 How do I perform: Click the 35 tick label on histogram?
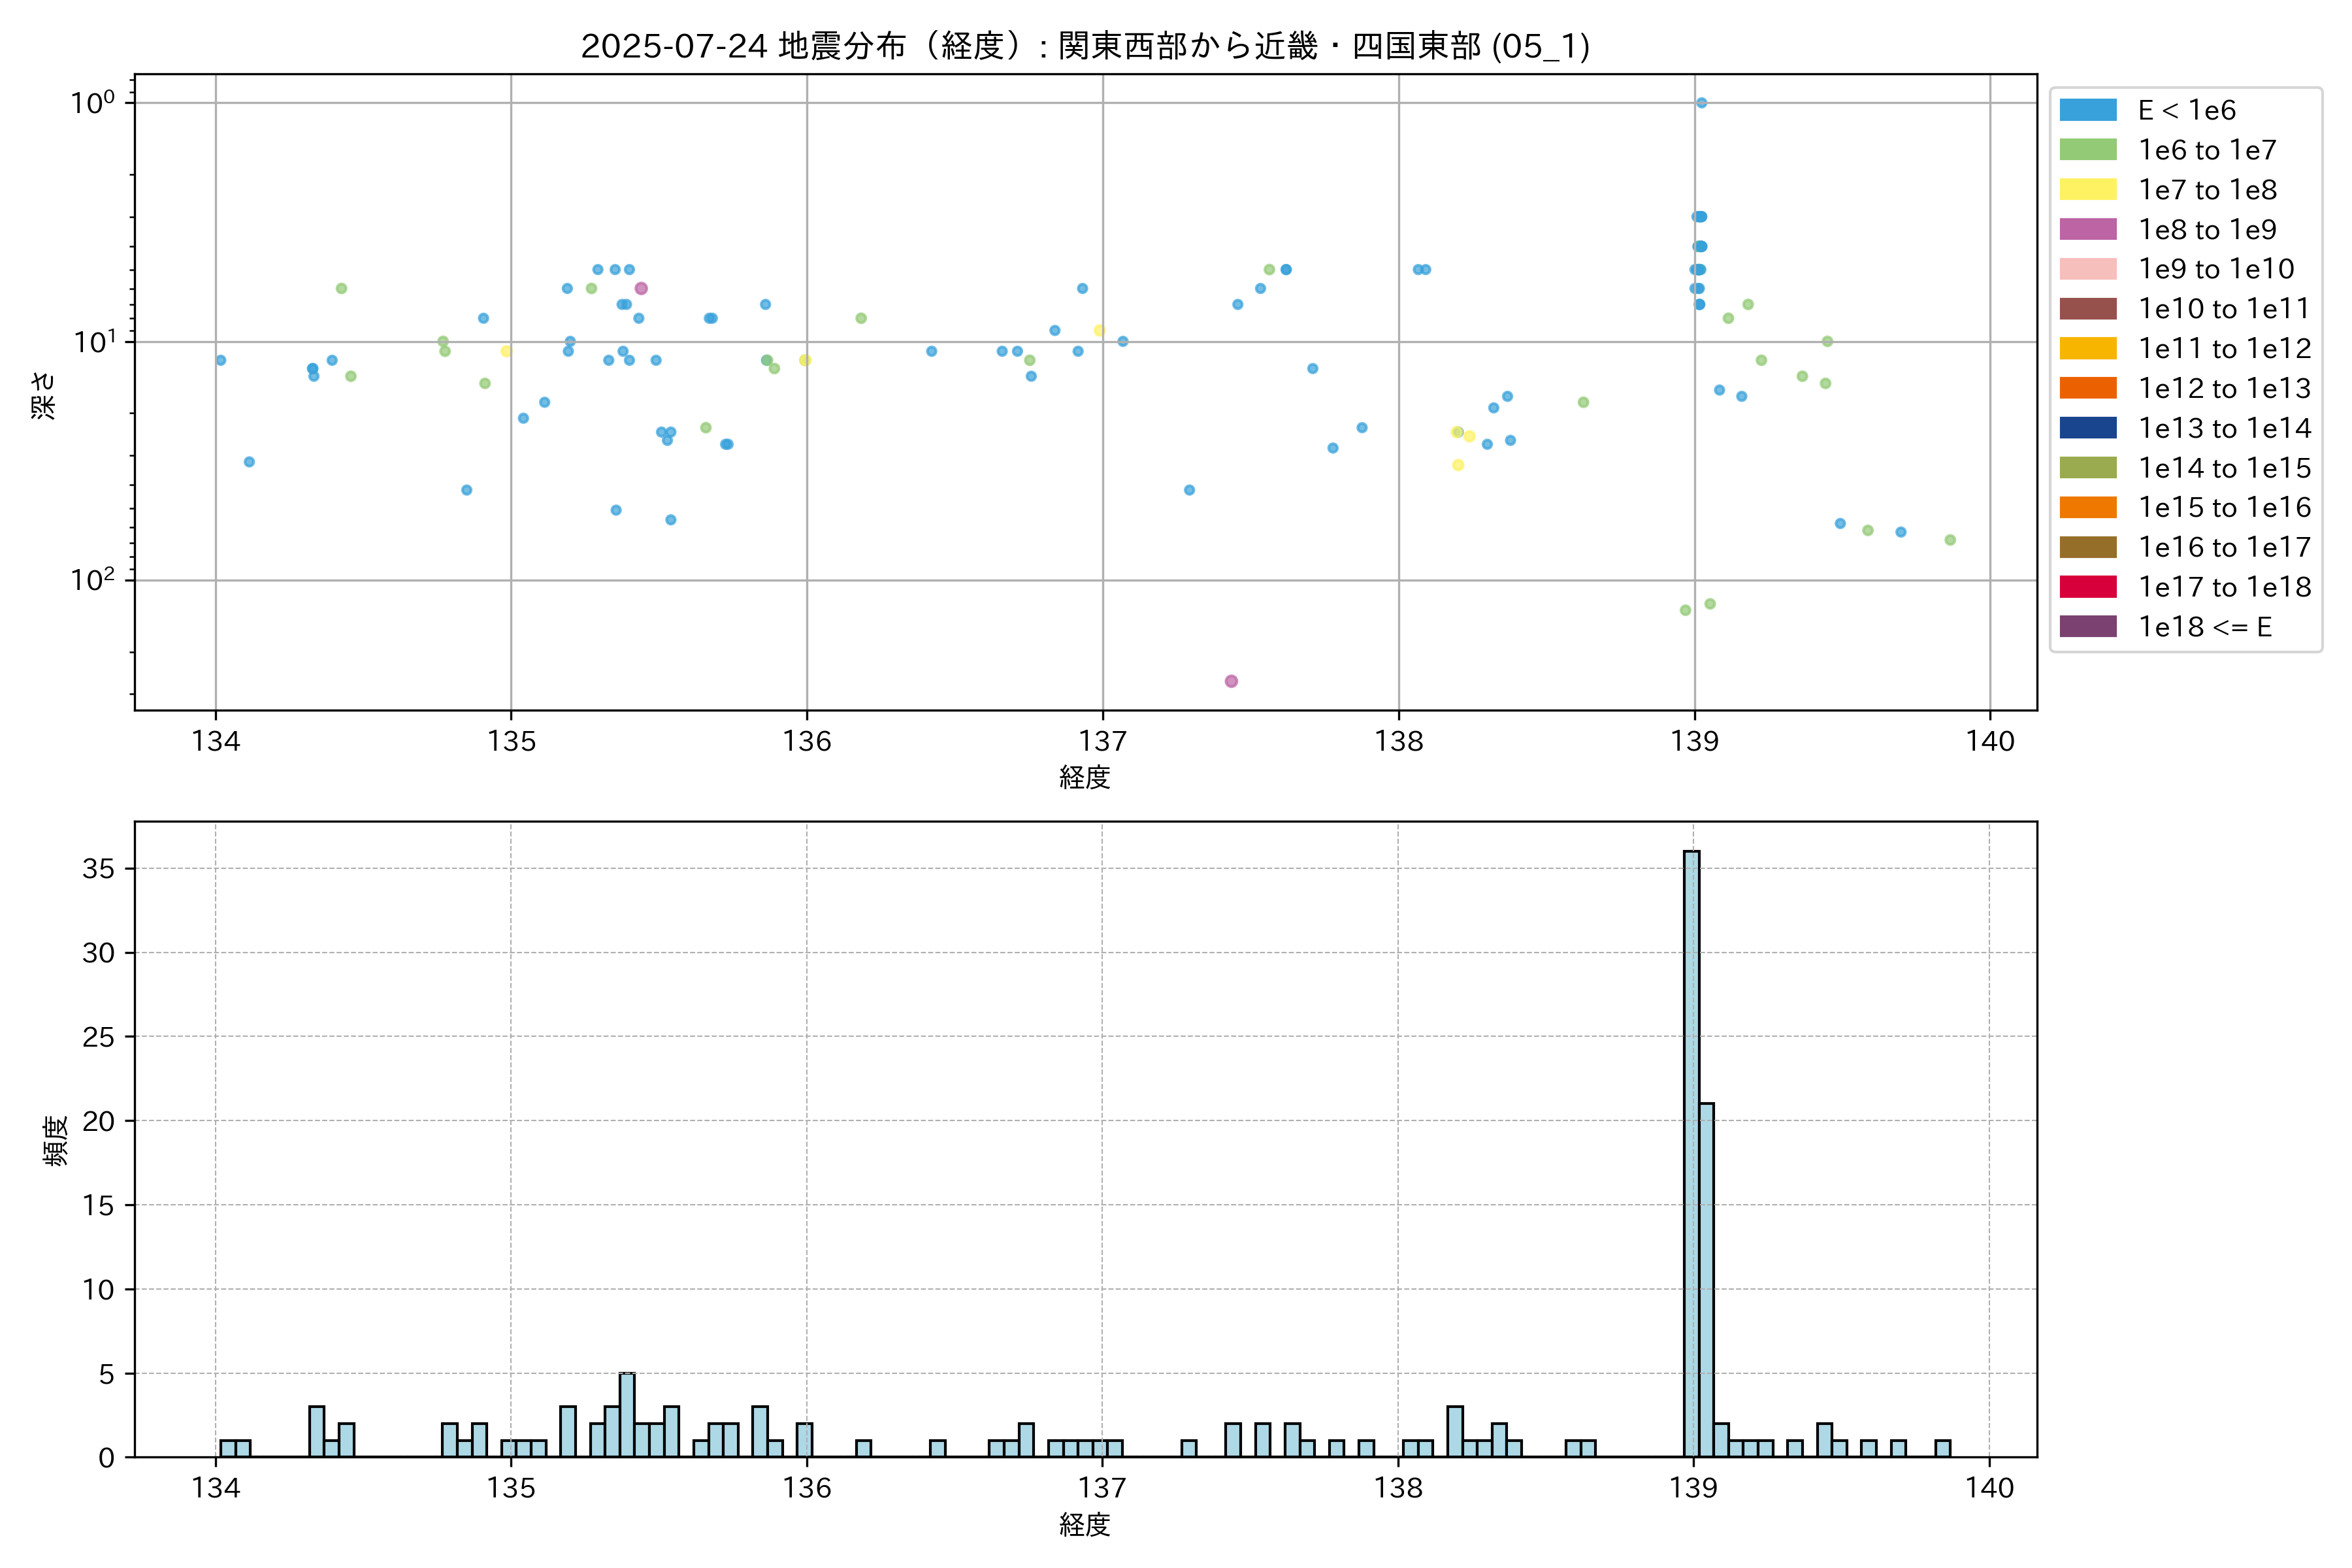[98, 868]
